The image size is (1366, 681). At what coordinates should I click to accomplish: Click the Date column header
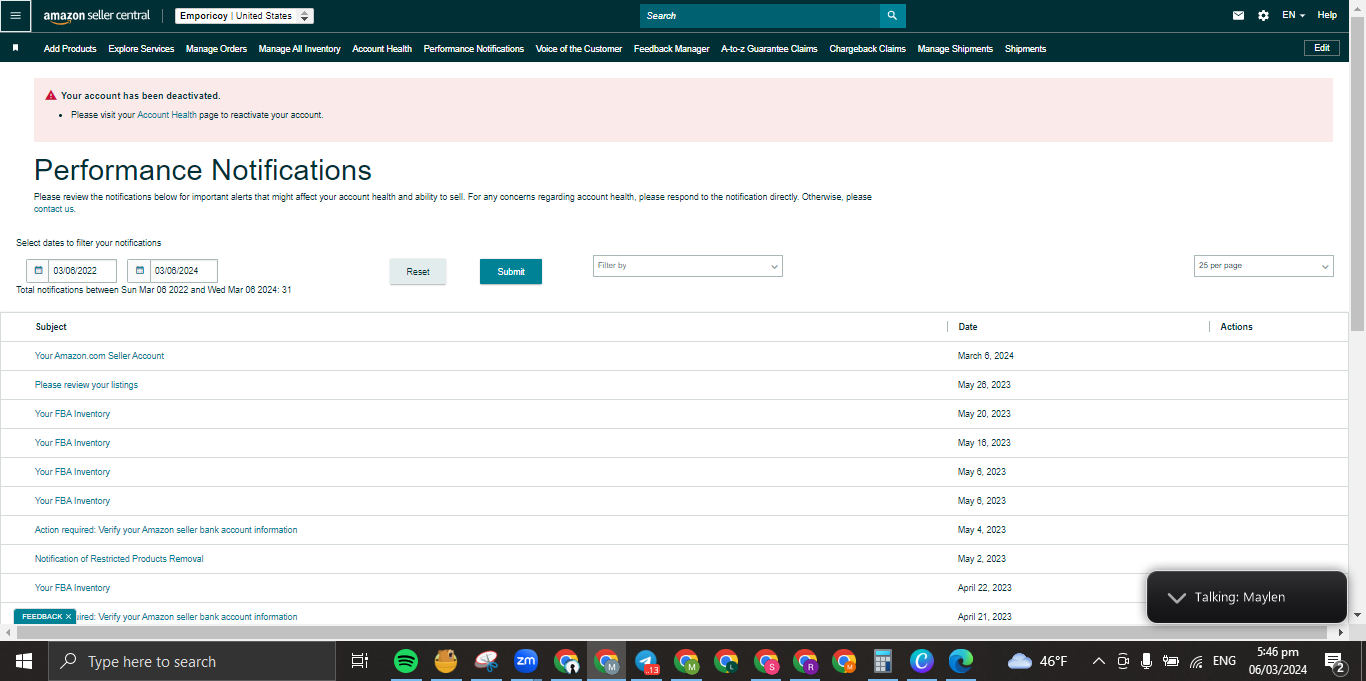click(x=968, y=327)
